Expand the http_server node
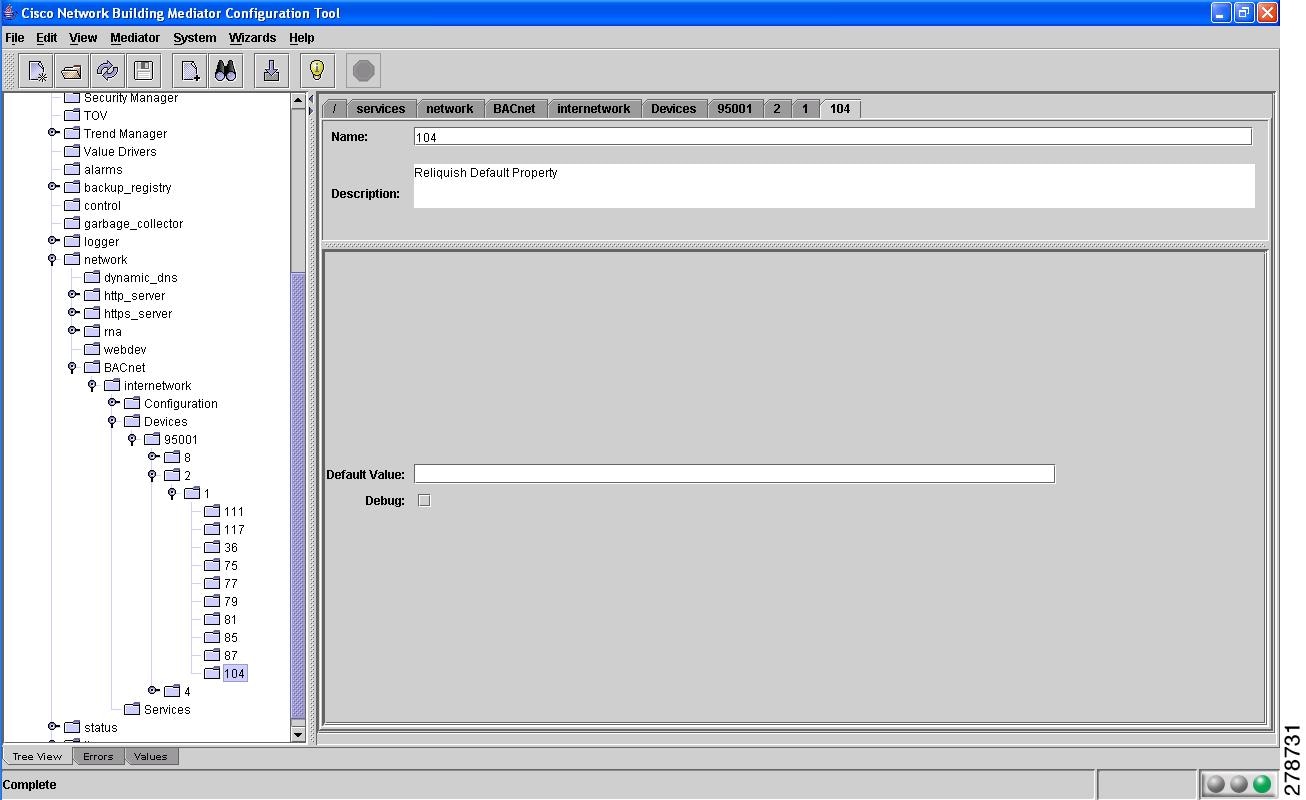The image size is (1306, 800). tap(73, 295)
